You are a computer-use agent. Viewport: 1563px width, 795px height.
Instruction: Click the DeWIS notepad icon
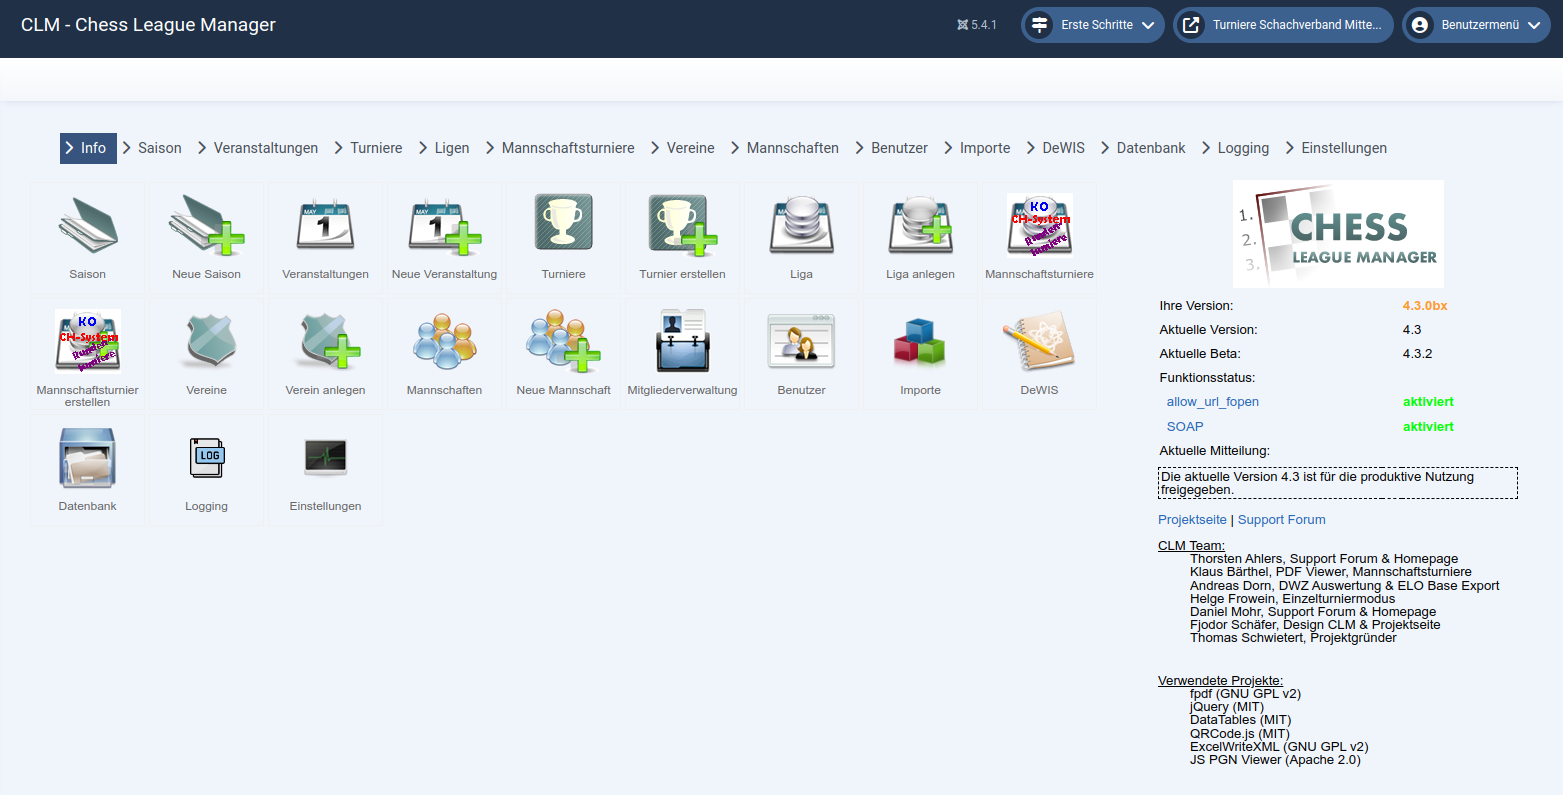pos(1039,341)
